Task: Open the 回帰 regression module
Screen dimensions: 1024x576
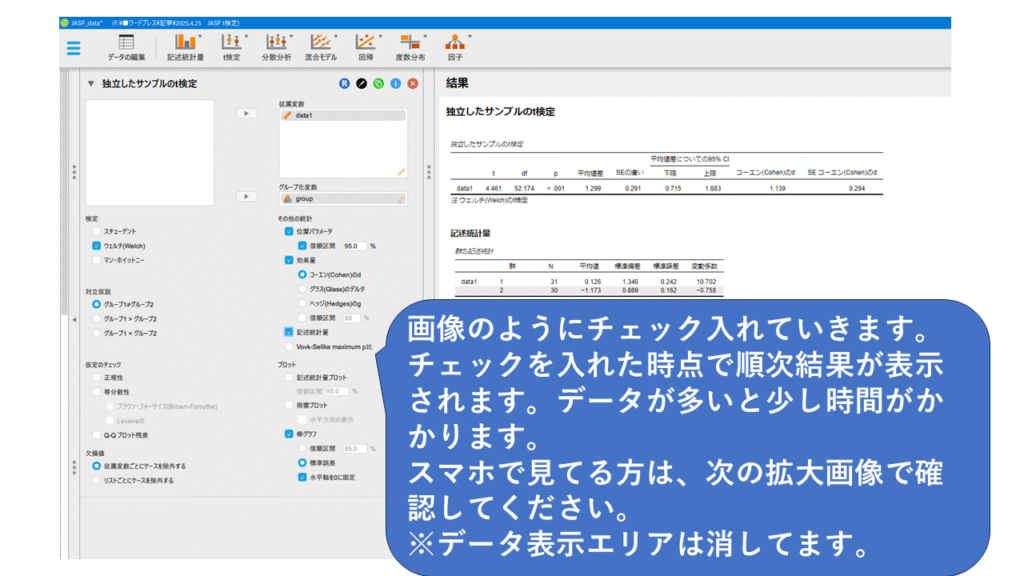Action: point(365,48)
